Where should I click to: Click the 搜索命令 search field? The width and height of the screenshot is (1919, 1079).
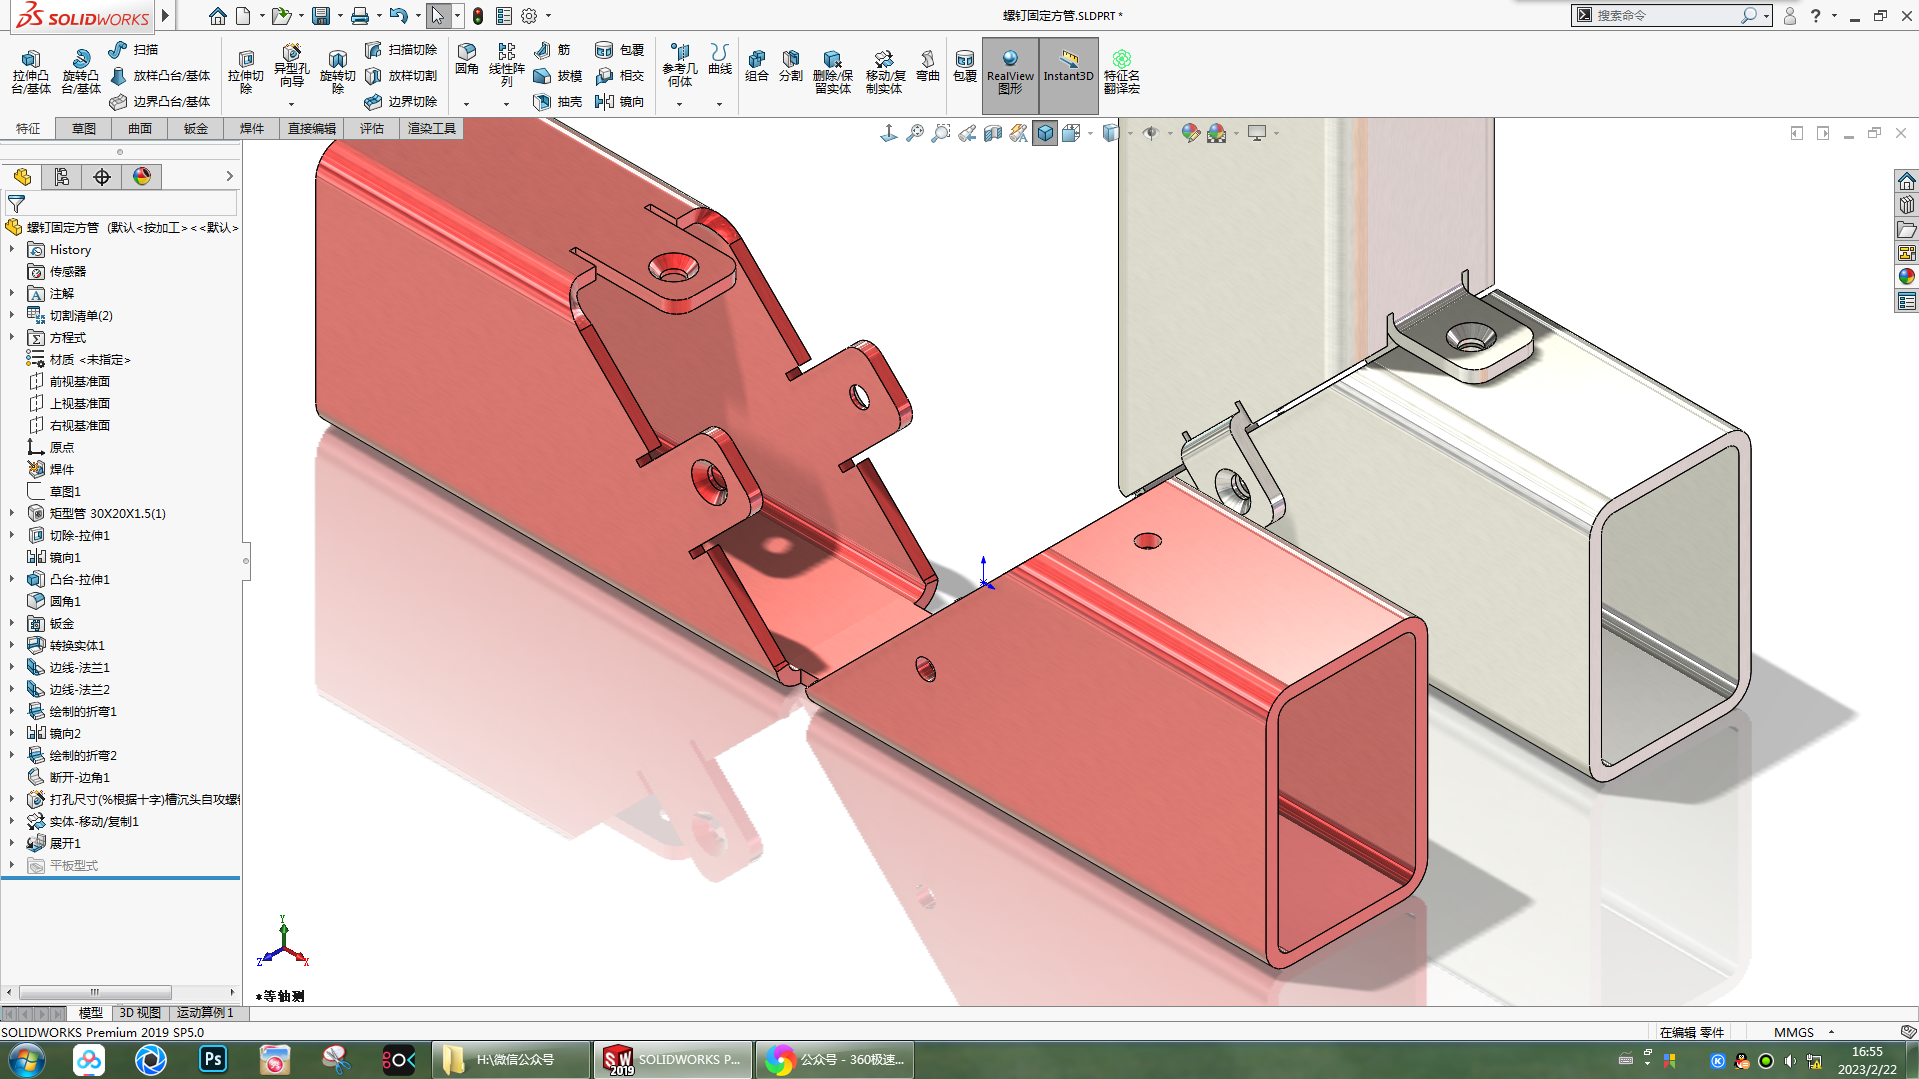1665,15
